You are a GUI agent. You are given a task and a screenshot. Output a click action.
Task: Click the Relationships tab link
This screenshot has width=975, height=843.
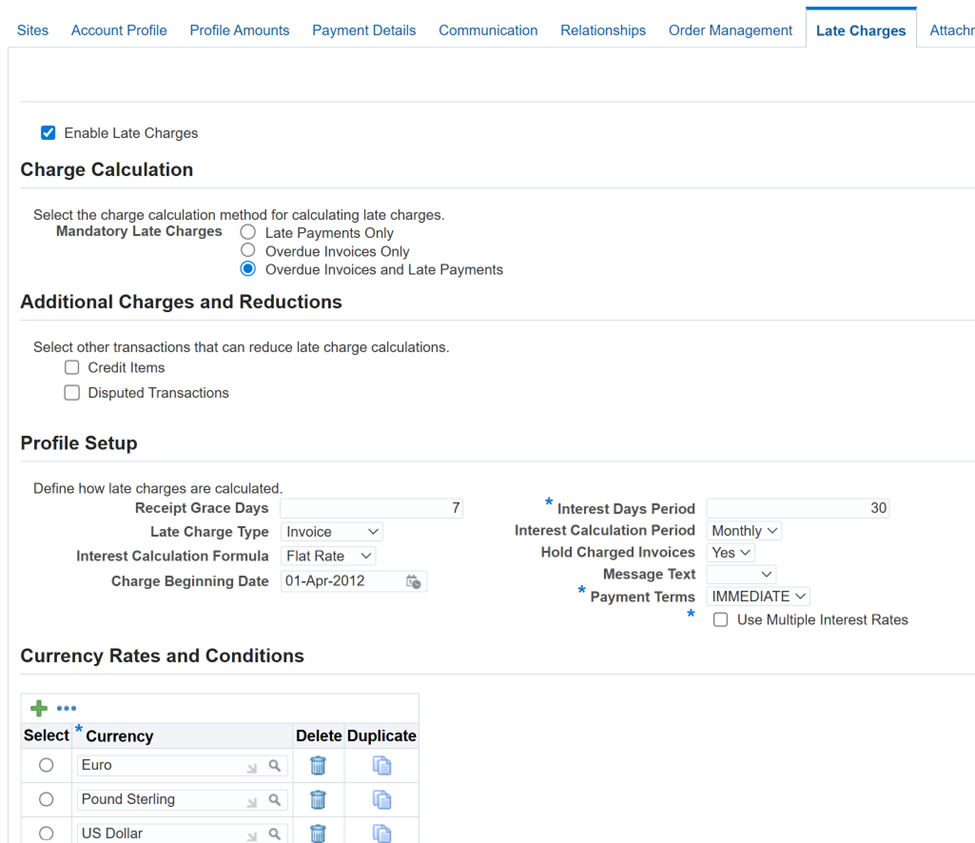tap(603, 30)
